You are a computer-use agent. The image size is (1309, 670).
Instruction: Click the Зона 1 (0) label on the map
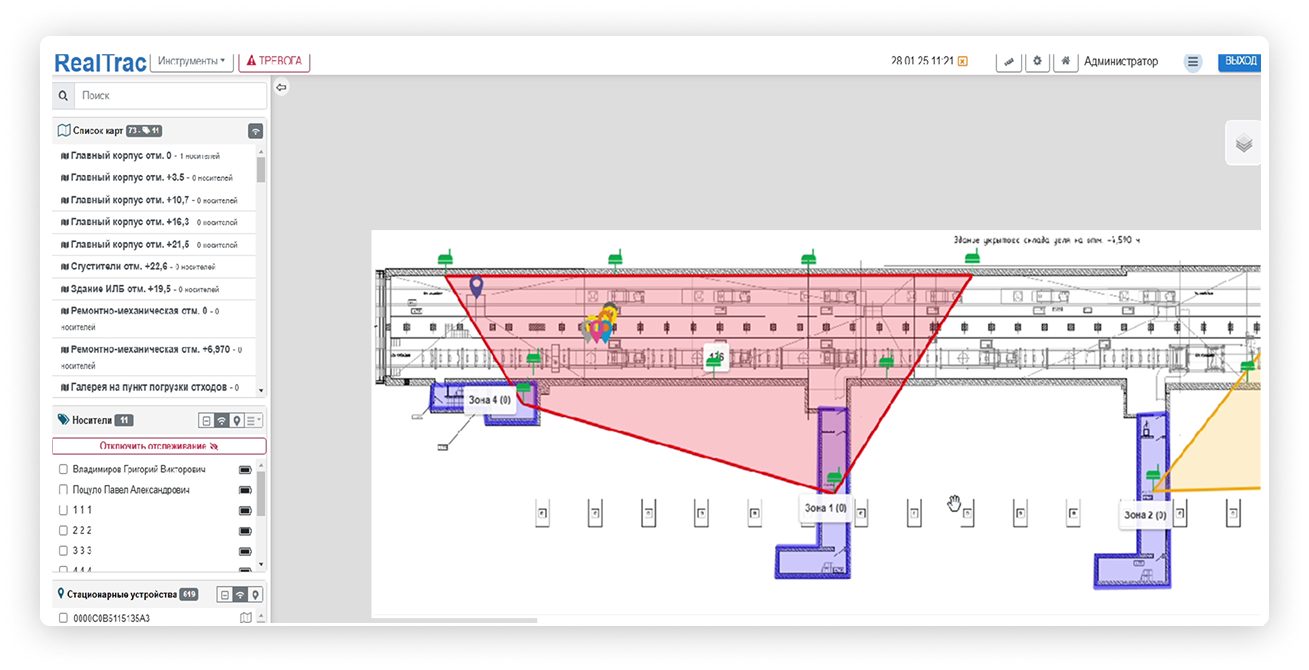click(826, 508)
